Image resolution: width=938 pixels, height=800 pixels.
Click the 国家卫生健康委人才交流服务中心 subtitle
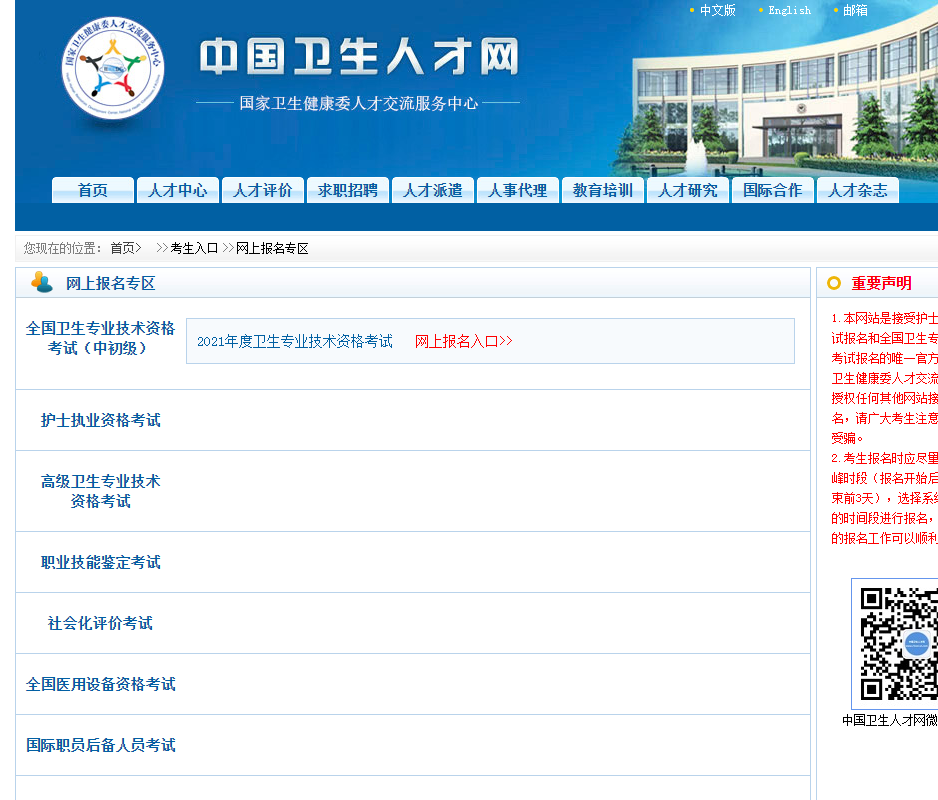coord(358,104)
